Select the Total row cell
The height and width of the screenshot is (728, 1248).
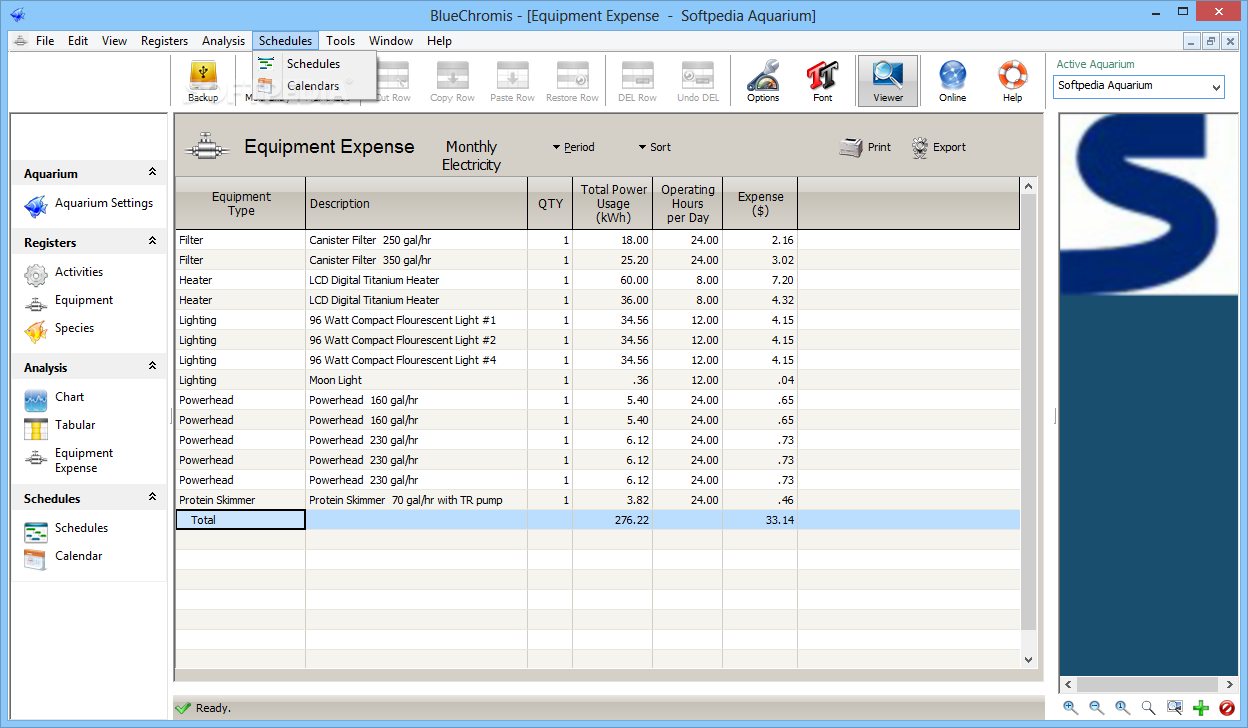[x=241, y=520]
